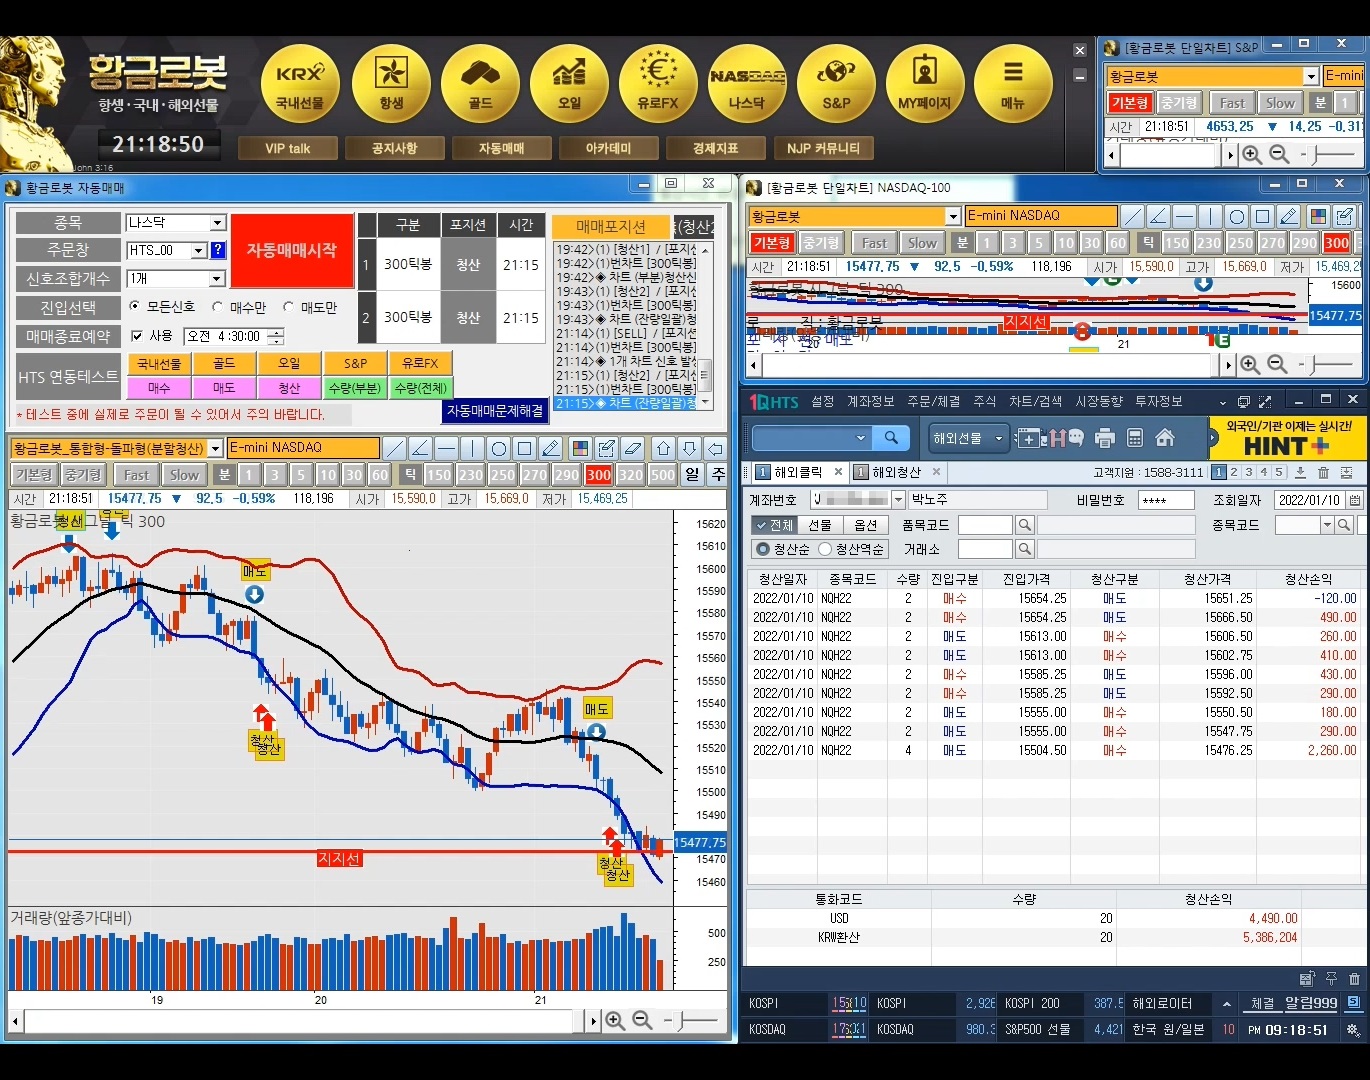
Task: Expand 계좌번호 account dropdown
Action: 898,500
